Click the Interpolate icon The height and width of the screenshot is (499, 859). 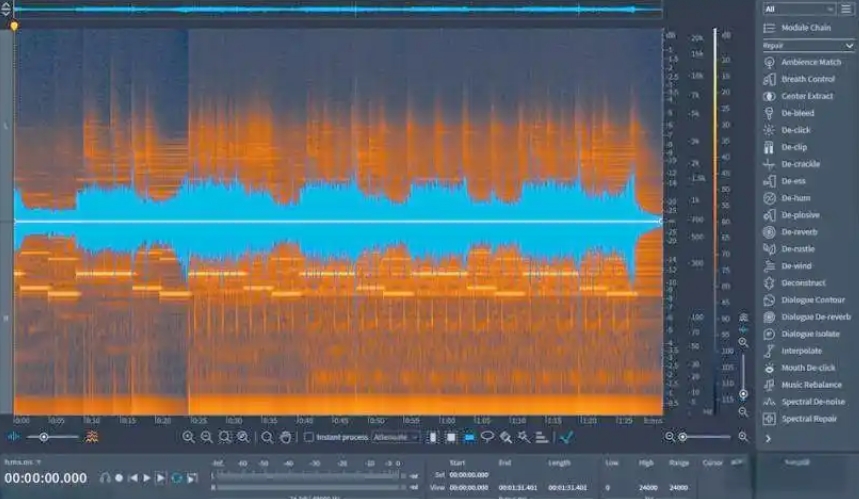(x=769, y=351)
